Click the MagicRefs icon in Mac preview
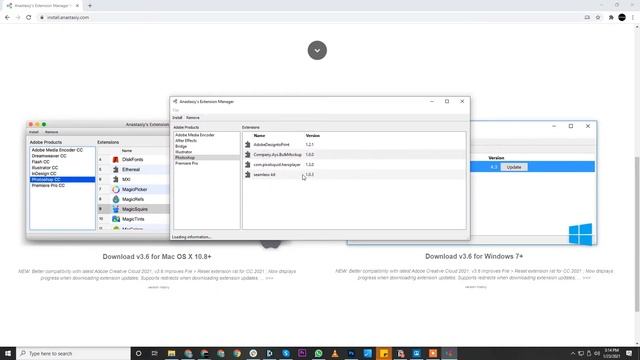 pyautogui.click(x=116, y=199)
